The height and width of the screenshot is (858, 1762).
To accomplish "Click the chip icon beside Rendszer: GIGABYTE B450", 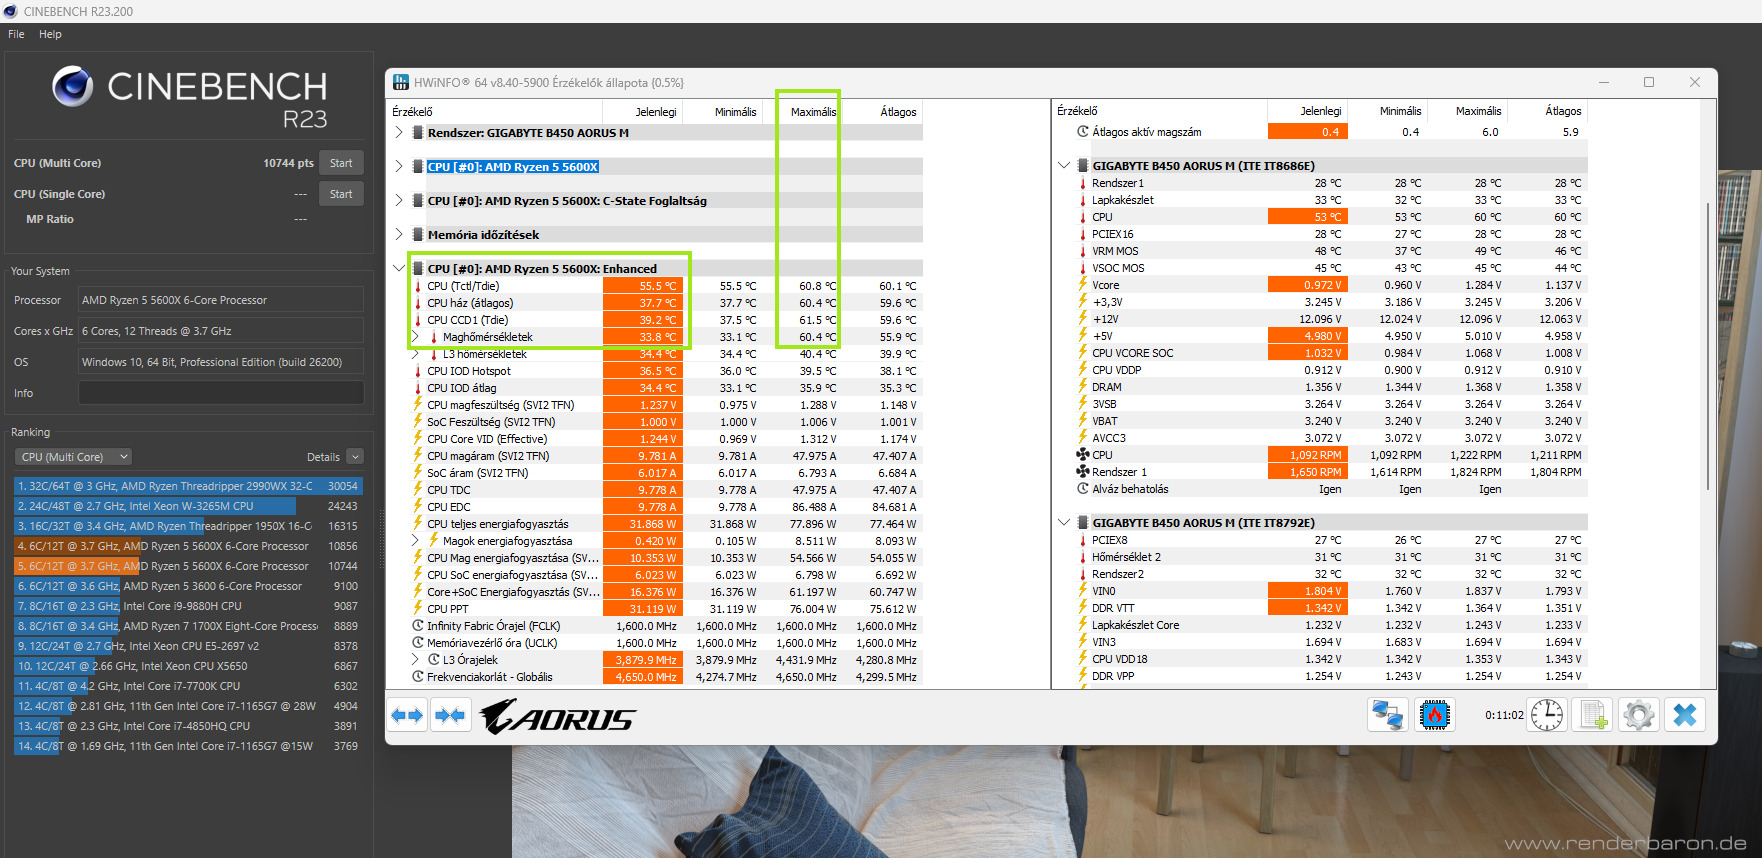I will point(418,133).
